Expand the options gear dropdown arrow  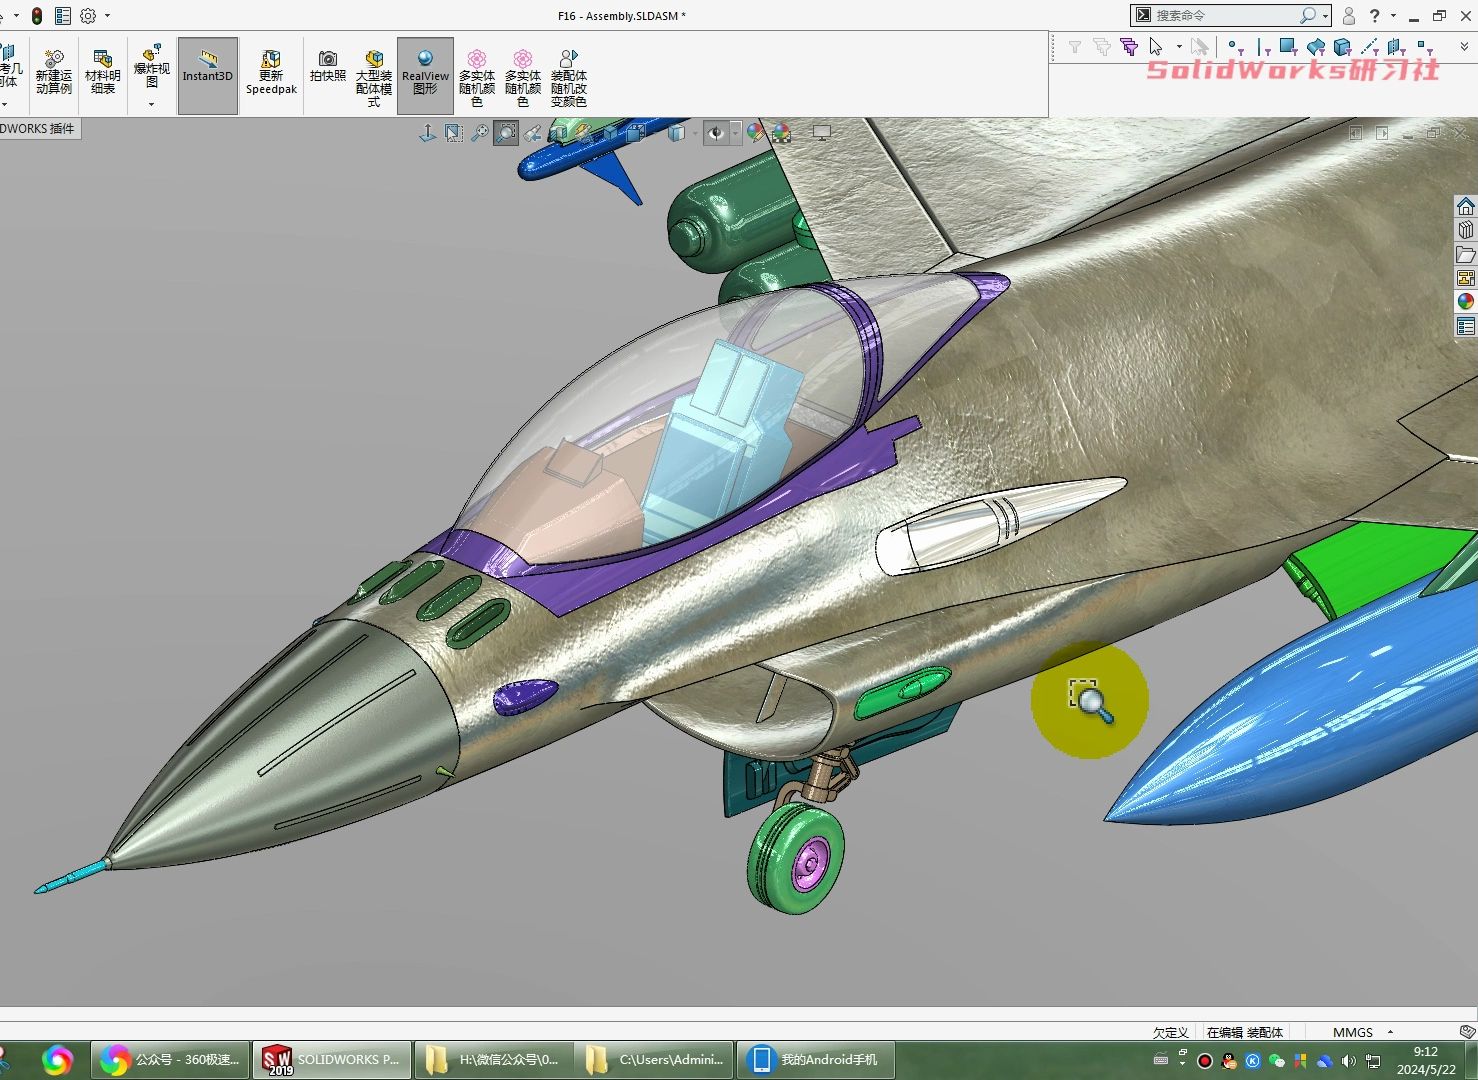pyautogui.click(x=107, y=16)
